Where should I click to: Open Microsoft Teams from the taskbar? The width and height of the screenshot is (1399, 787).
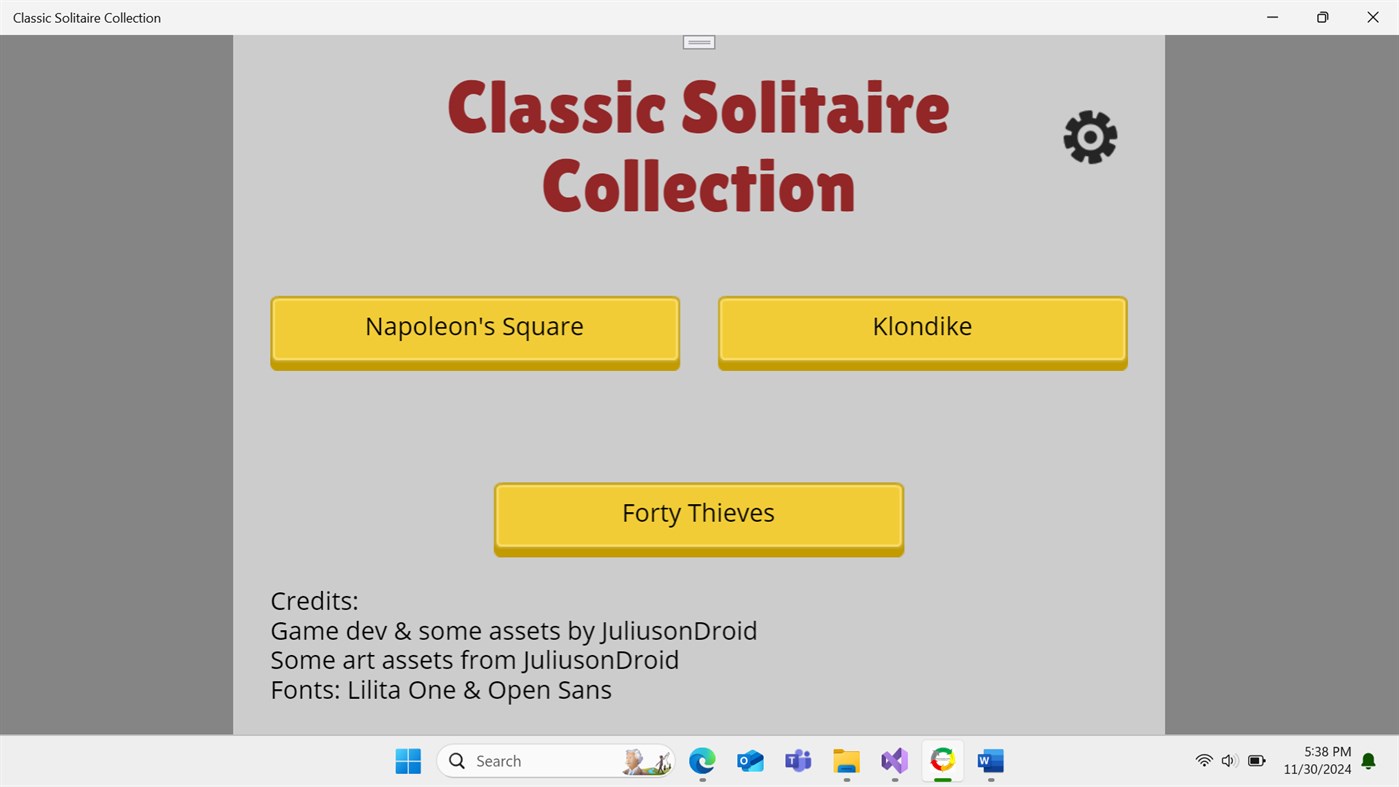(x=797, y=760)
